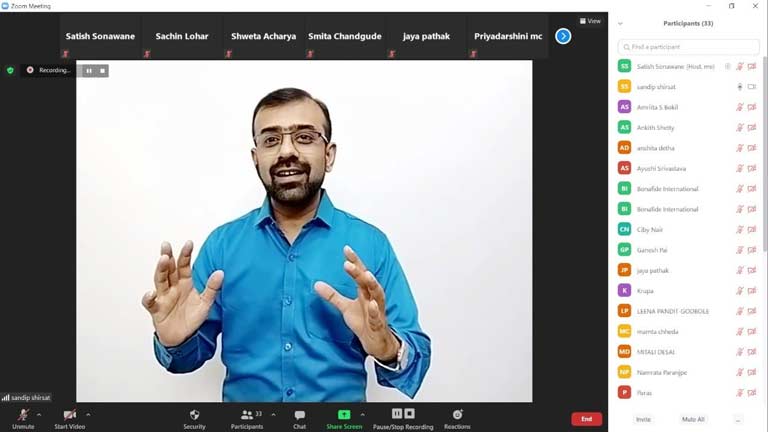The height and width of the screenshot is (432, 768).
Task: Open the Reactions menu
Action: tap(457, 414)
